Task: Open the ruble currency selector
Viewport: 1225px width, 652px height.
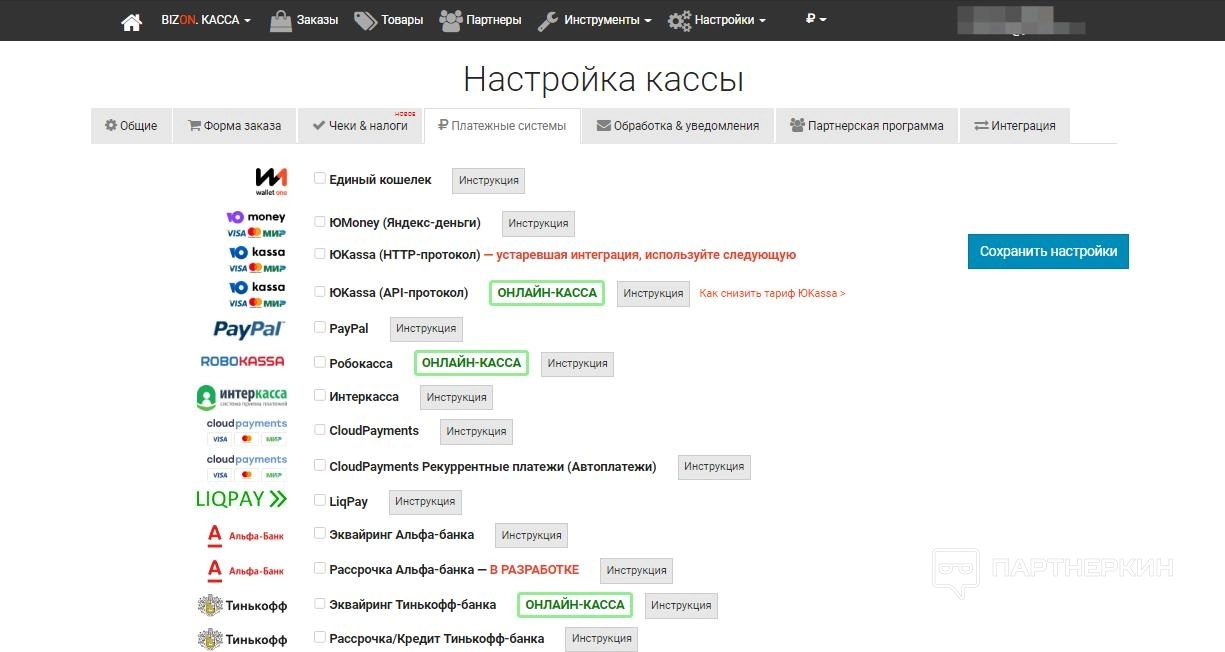Action: pos(816,20)
